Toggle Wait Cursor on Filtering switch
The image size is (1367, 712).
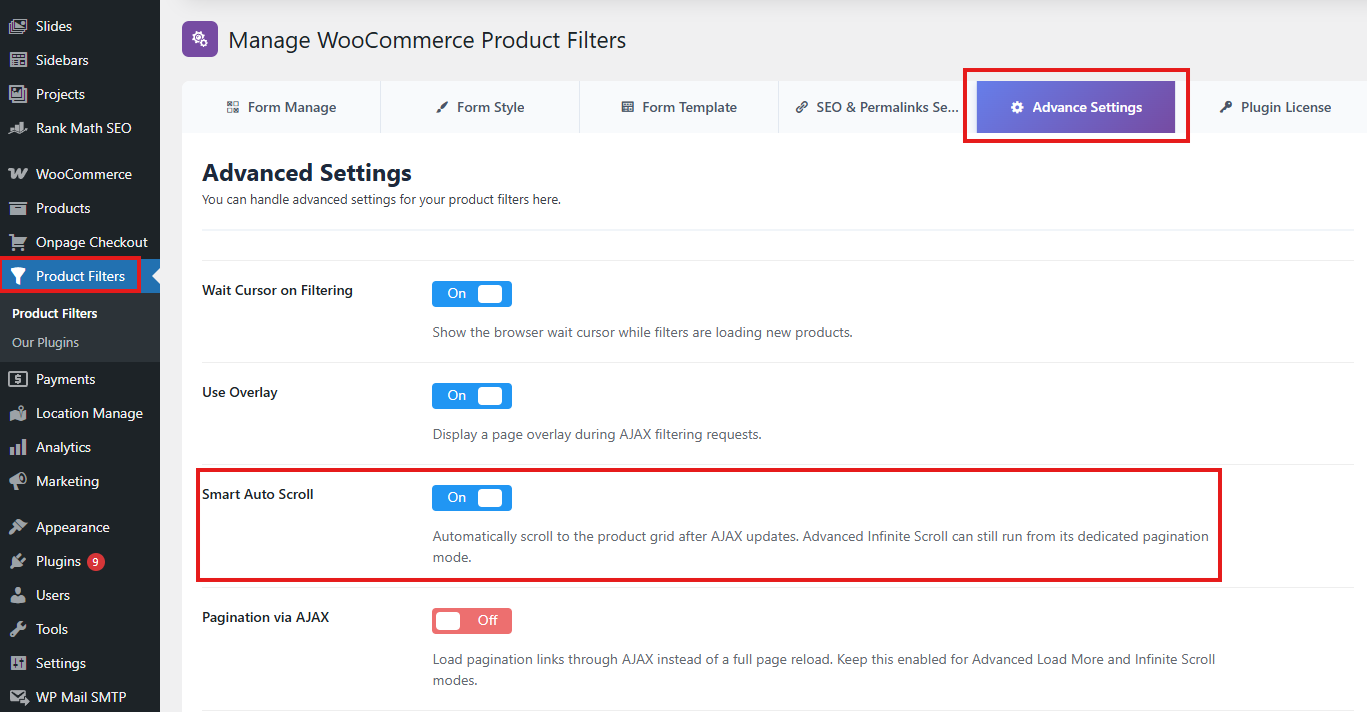(x=472, y=293)
